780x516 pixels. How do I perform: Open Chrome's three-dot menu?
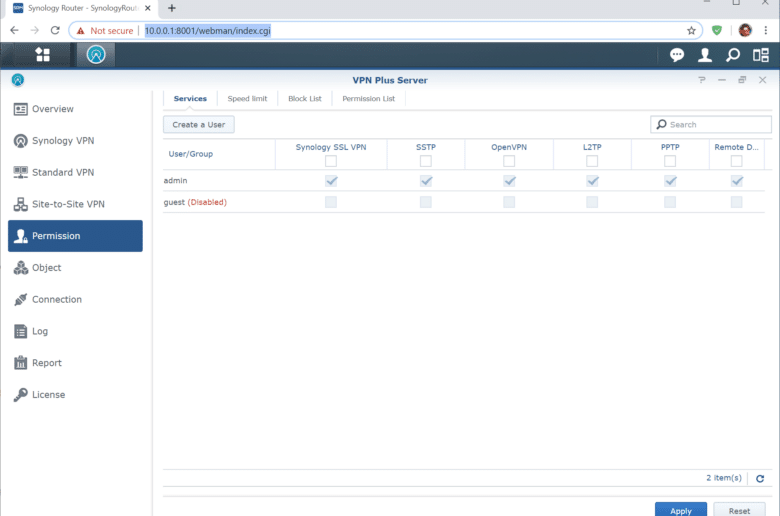pyautogui.click(x=766, y=30)
